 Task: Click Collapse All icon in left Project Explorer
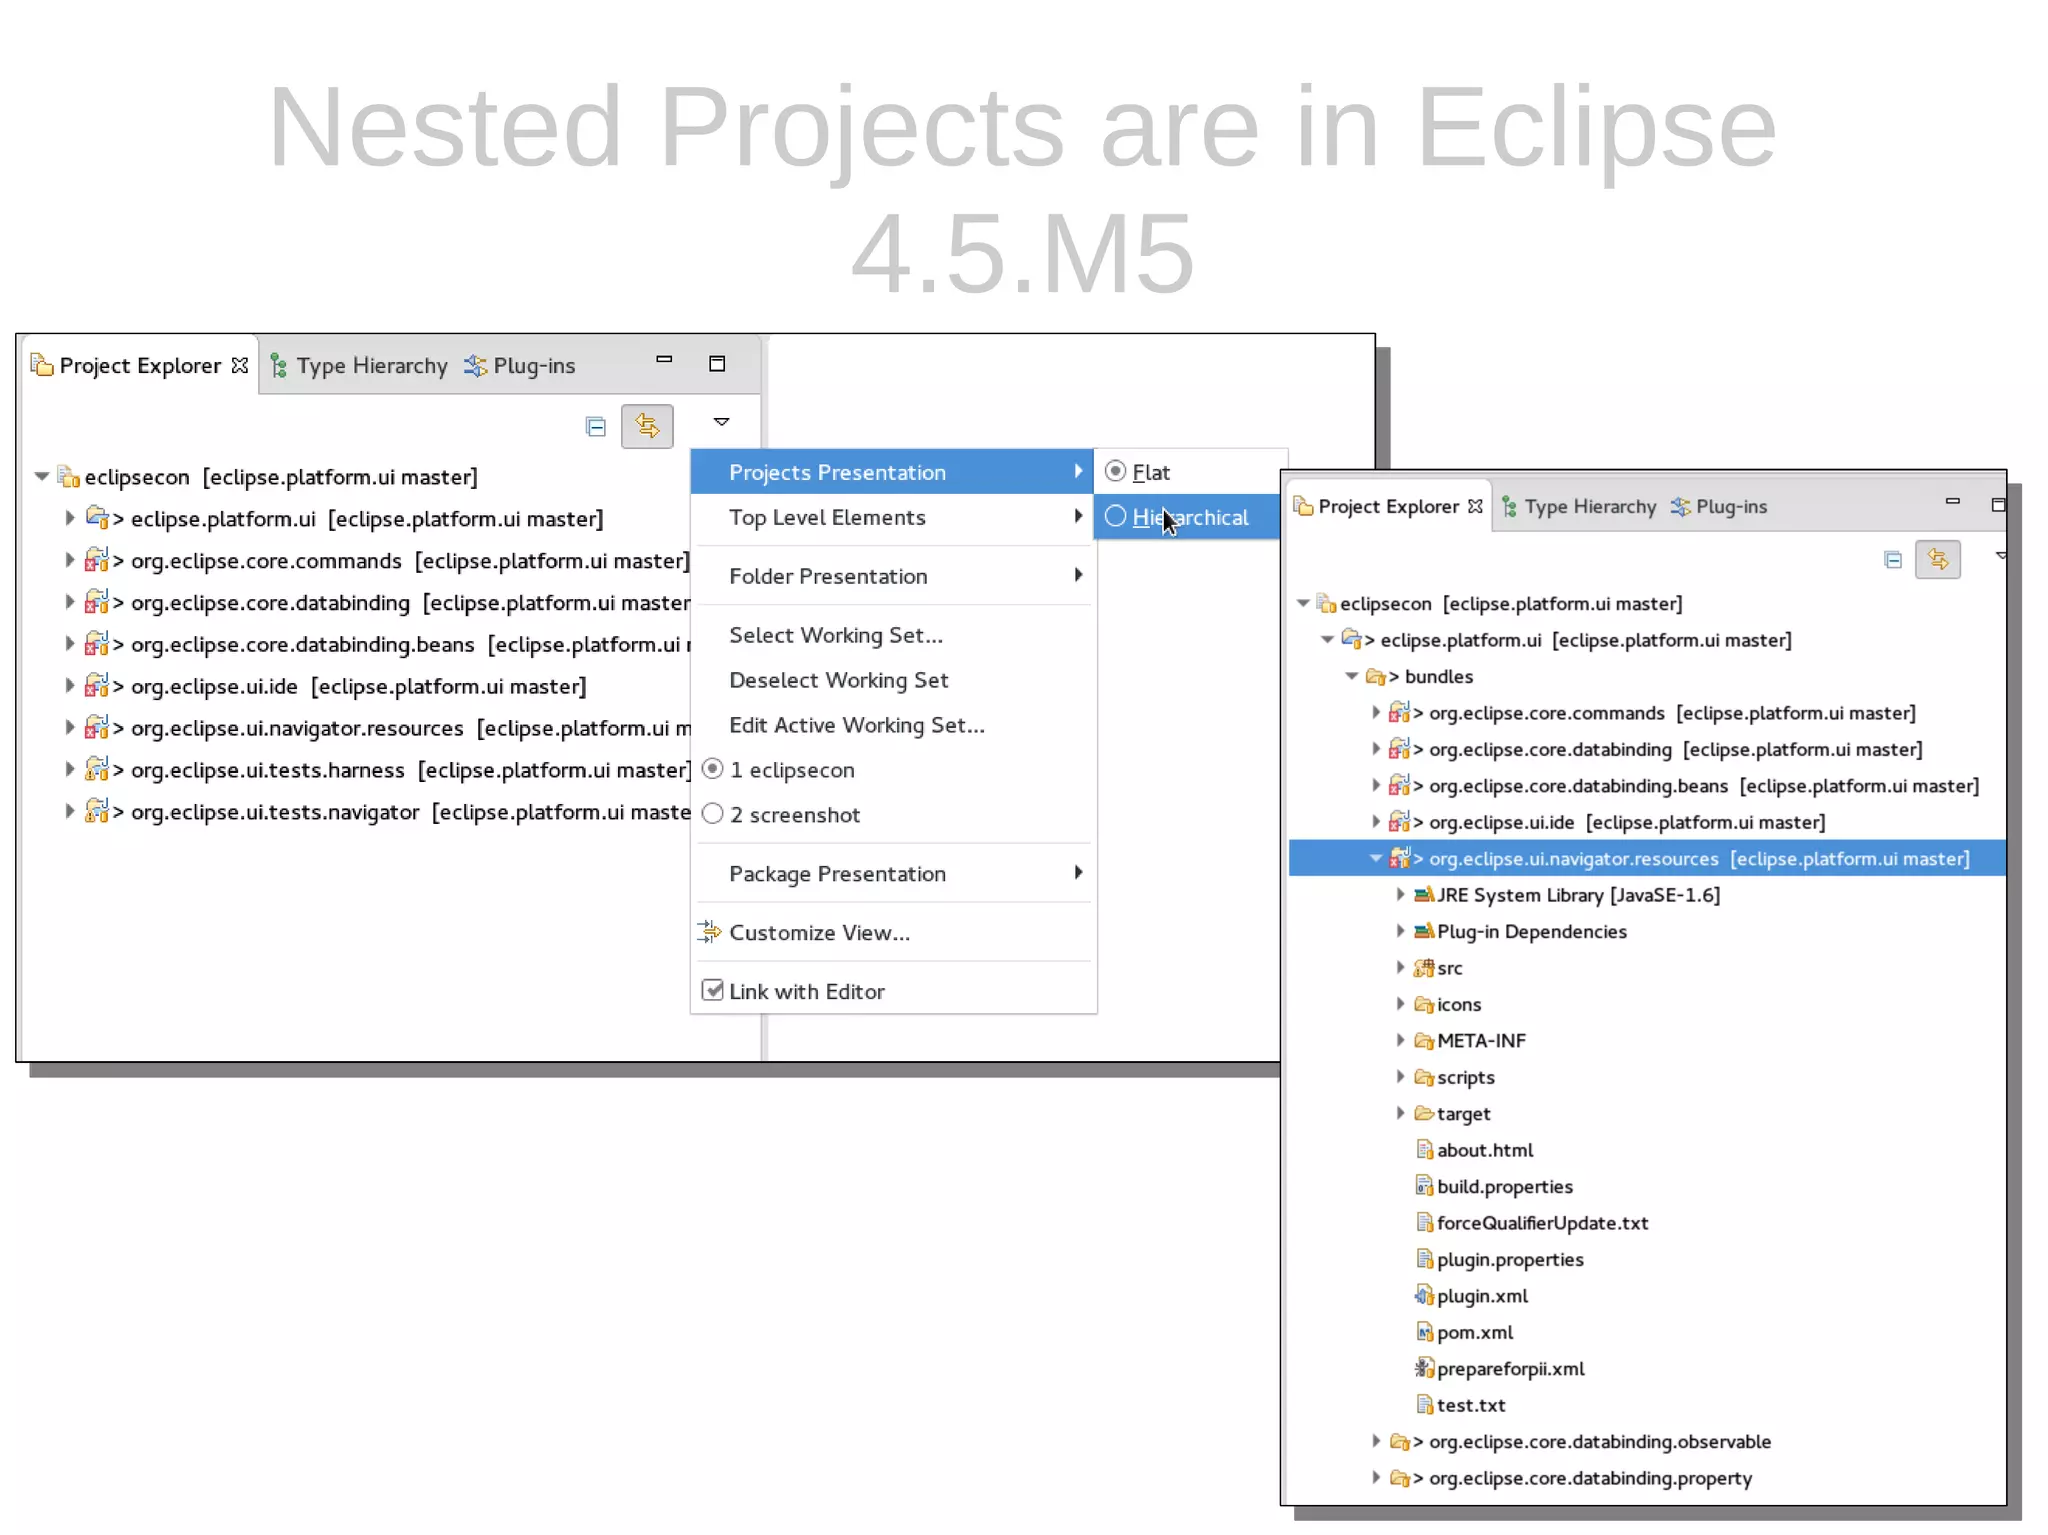pyautogui.click(x=596, y=427)
